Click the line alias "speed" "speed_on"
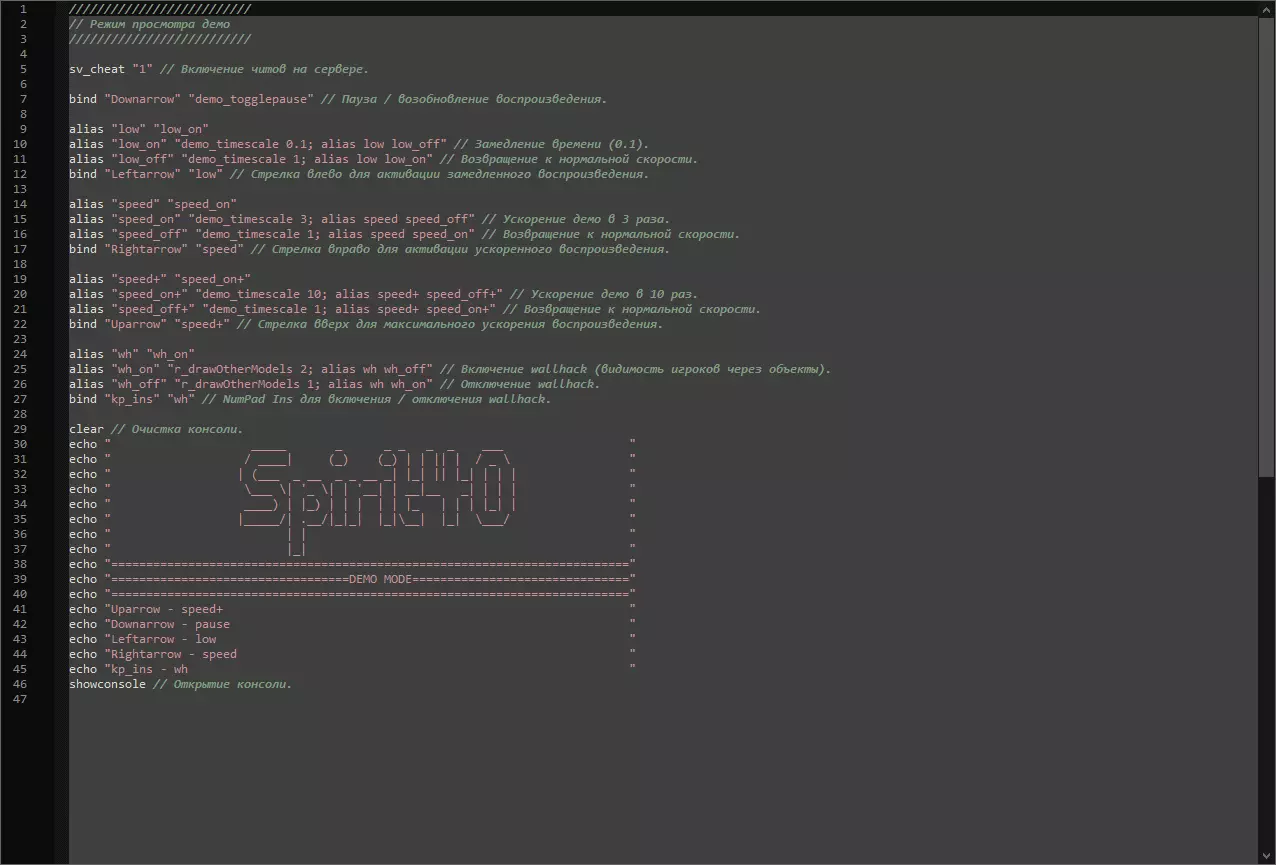The width and height of the screenshot is (1276, 865). click(x=153, y=204)
